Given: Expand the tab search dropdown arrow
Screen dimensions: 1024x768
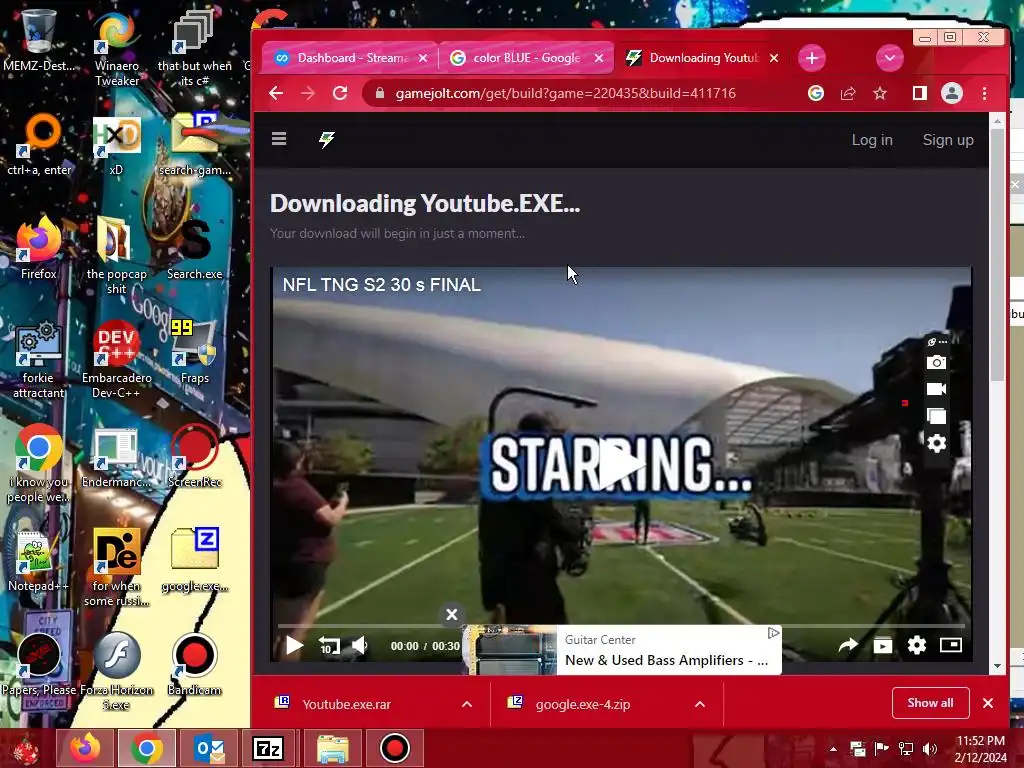Looking at the screenshot, I should point(889,58).
